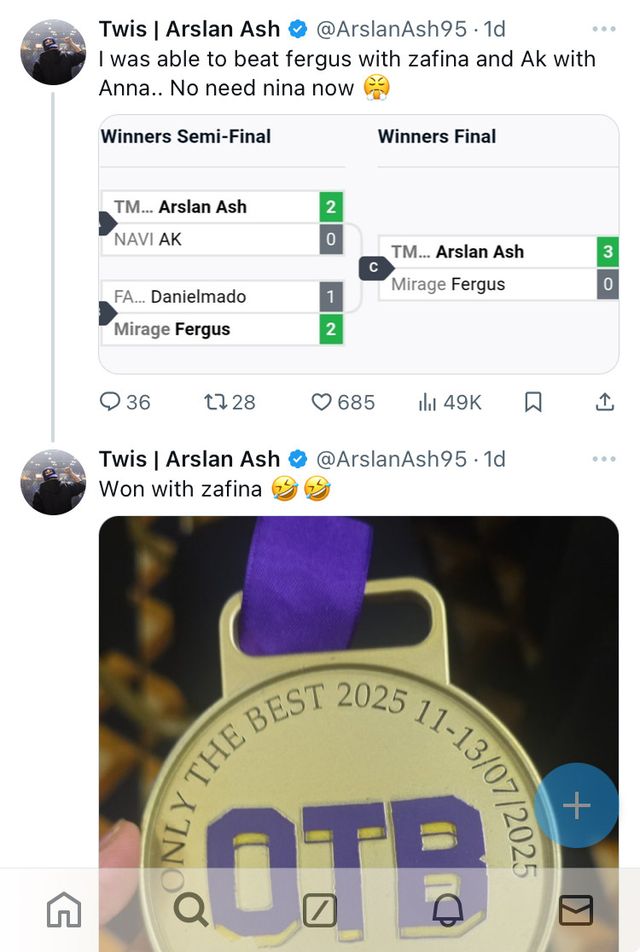
Task: Open Notifications from the bottom navigation
Action: 449,911
